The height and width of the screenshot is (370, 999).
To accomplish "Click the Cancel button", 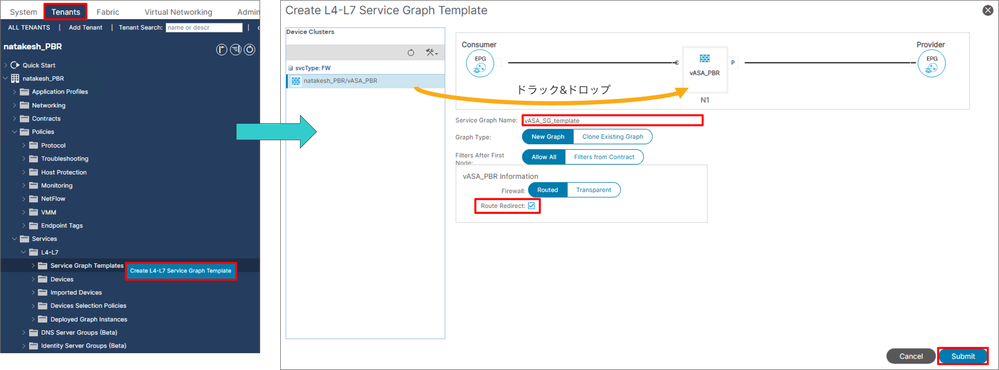I will coord(911,356).
